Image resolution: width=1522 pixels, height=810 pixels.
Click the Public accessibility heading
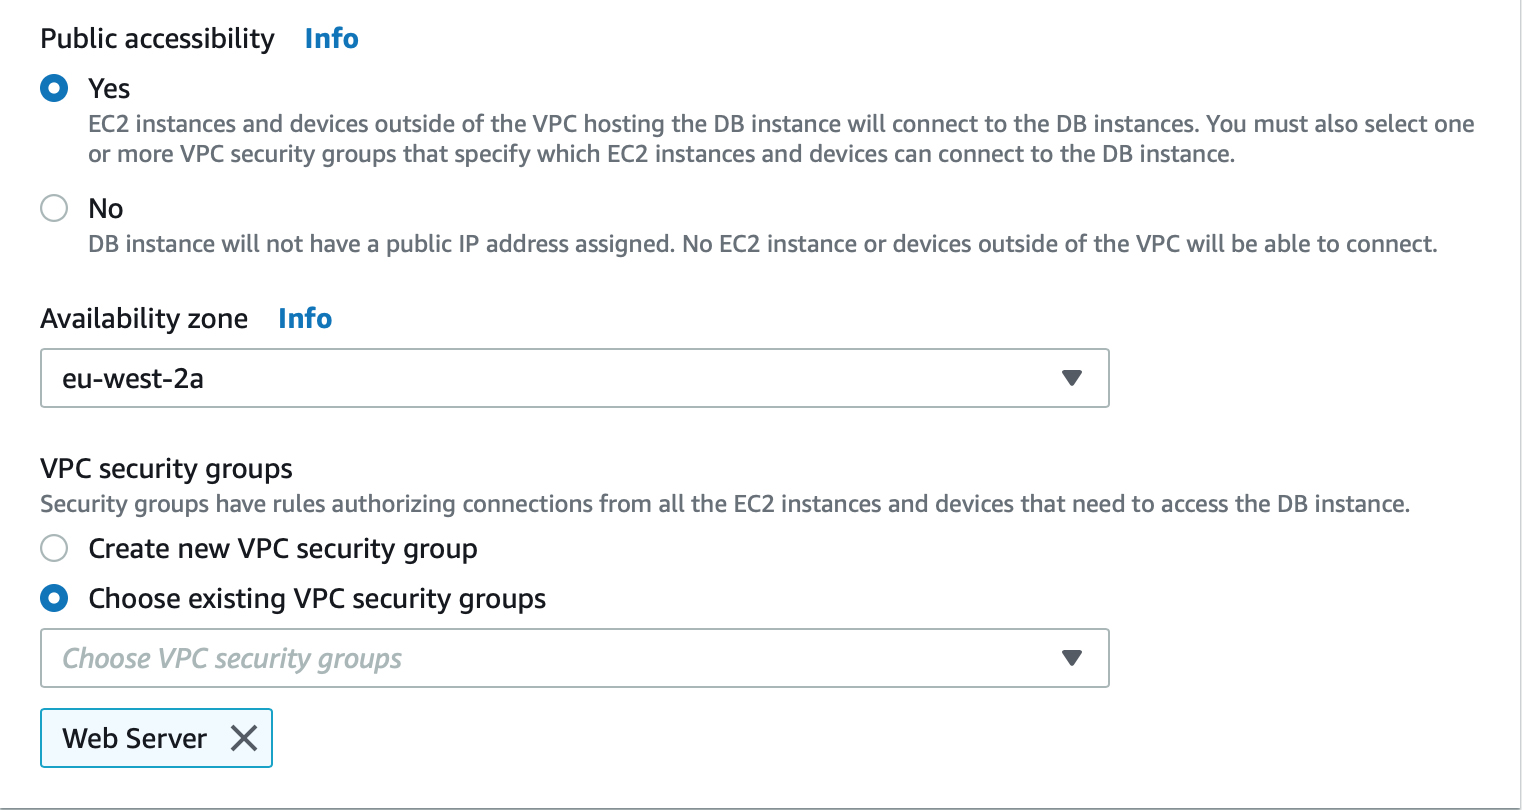pos(157,38)
